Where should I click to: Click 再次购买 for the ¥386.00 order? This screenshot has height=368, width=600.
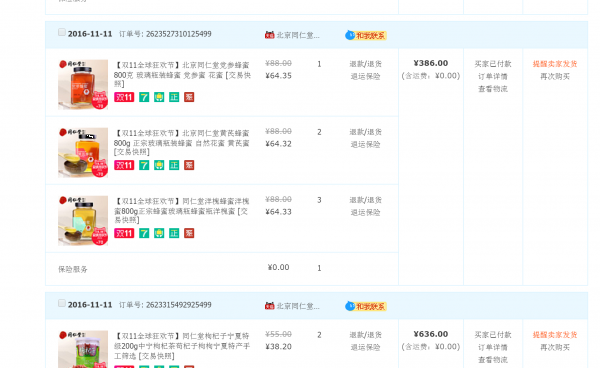pos(555,77)
